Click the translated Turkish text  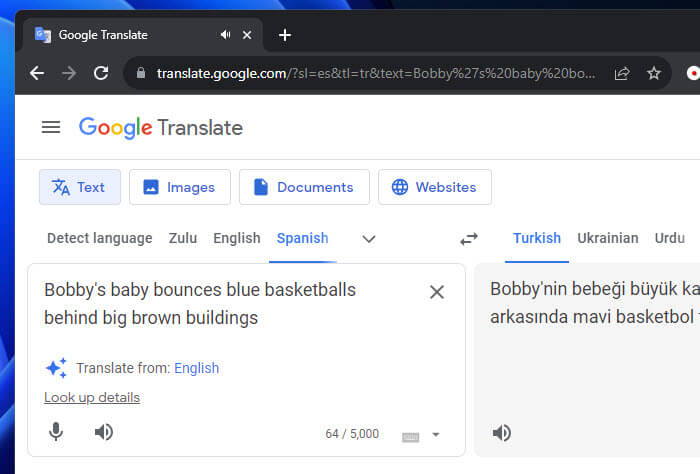pos(595,303)
